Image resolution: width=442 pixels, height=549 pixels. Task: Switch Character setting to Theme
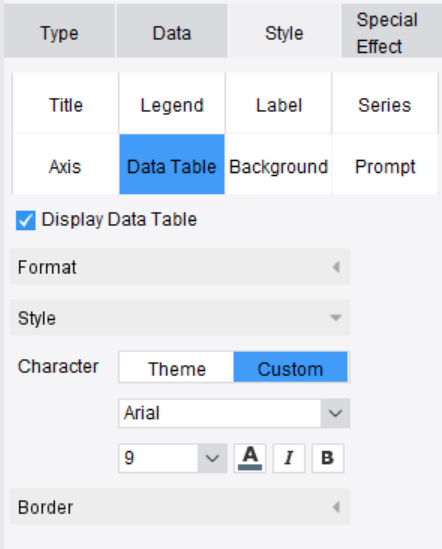point(177,367)
